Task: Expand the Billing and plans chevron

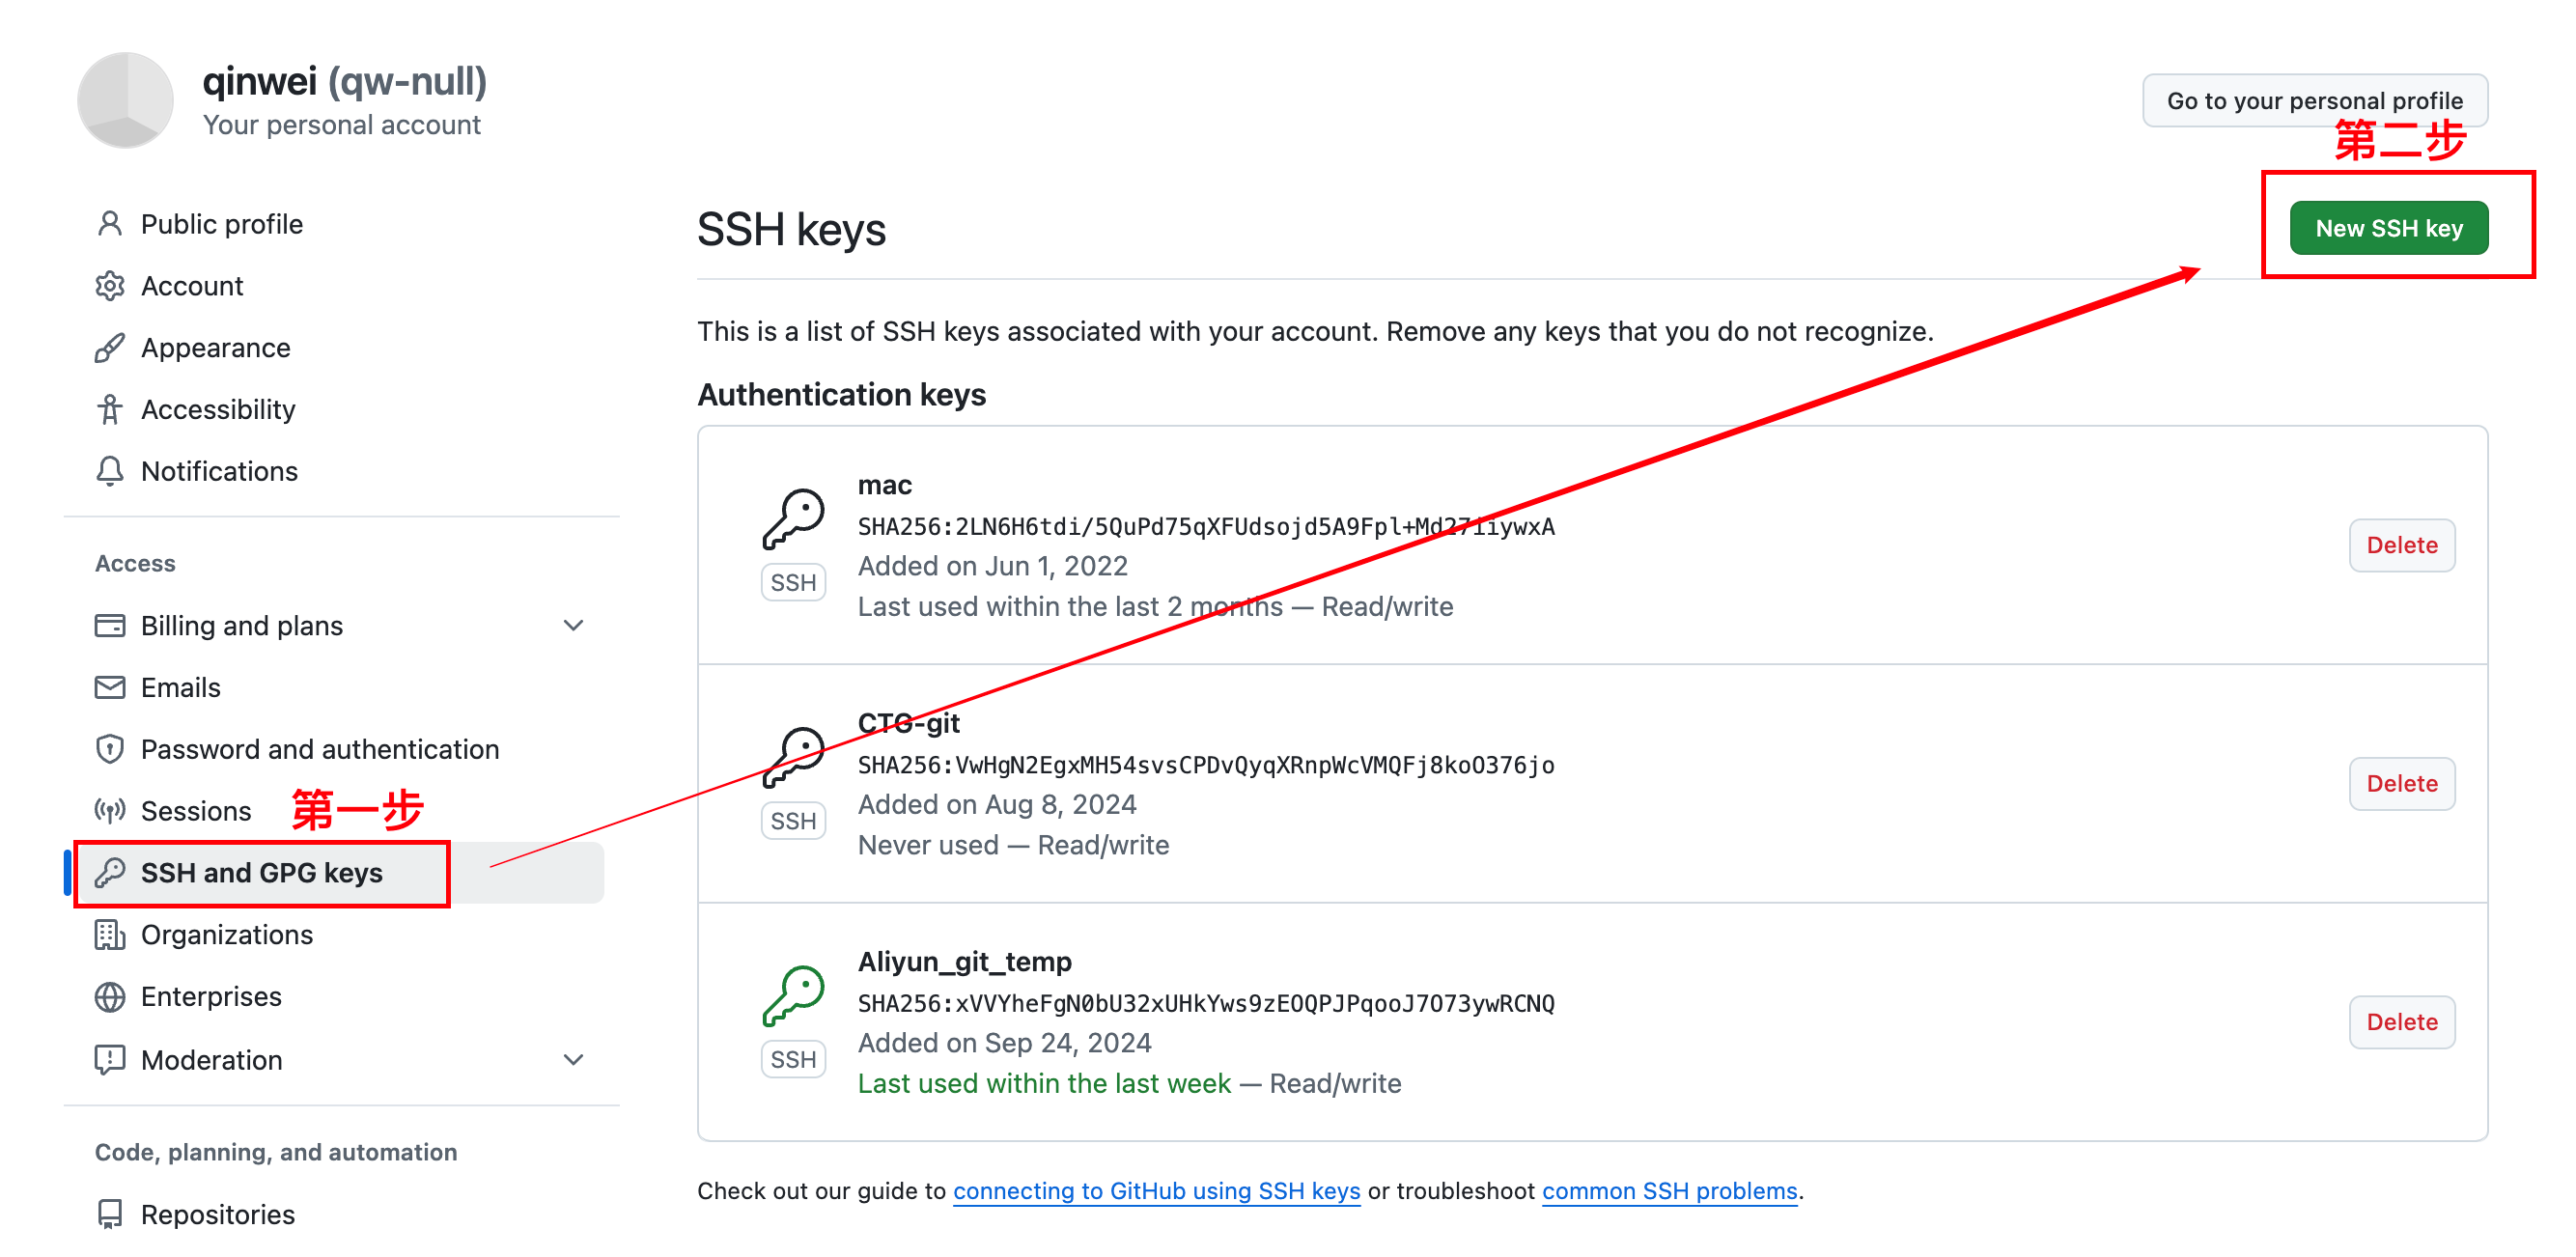Action: pyautogui.click(x=573, y=626)
